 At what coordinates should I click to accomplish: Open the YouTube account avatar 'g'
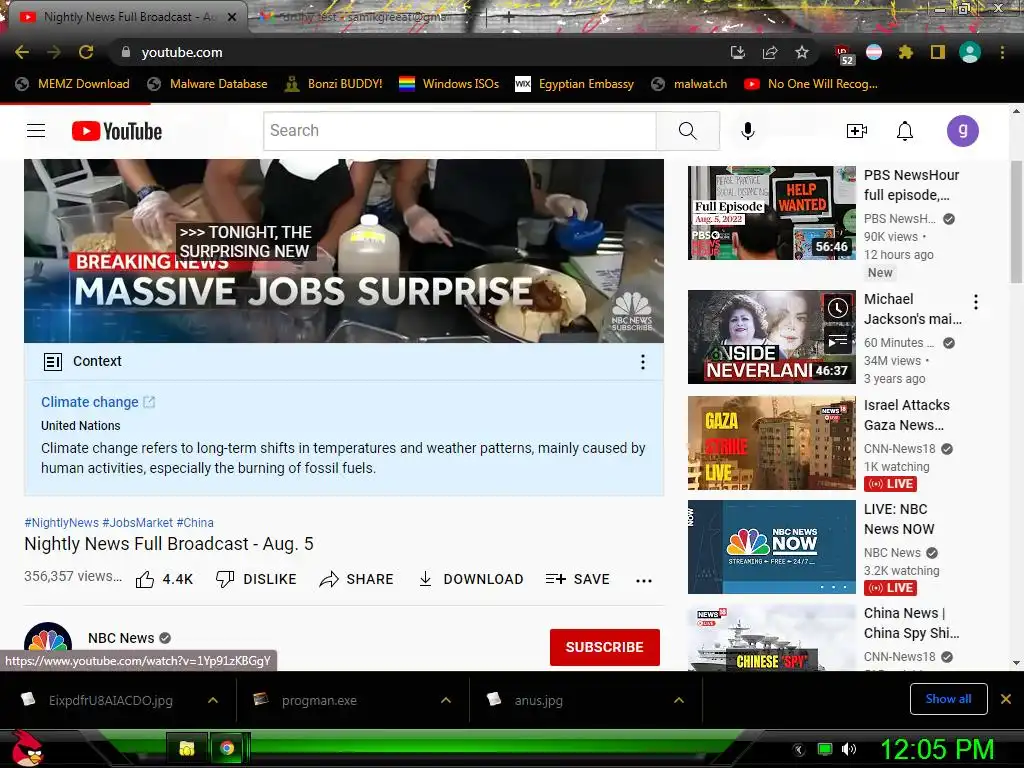[963, 131]
